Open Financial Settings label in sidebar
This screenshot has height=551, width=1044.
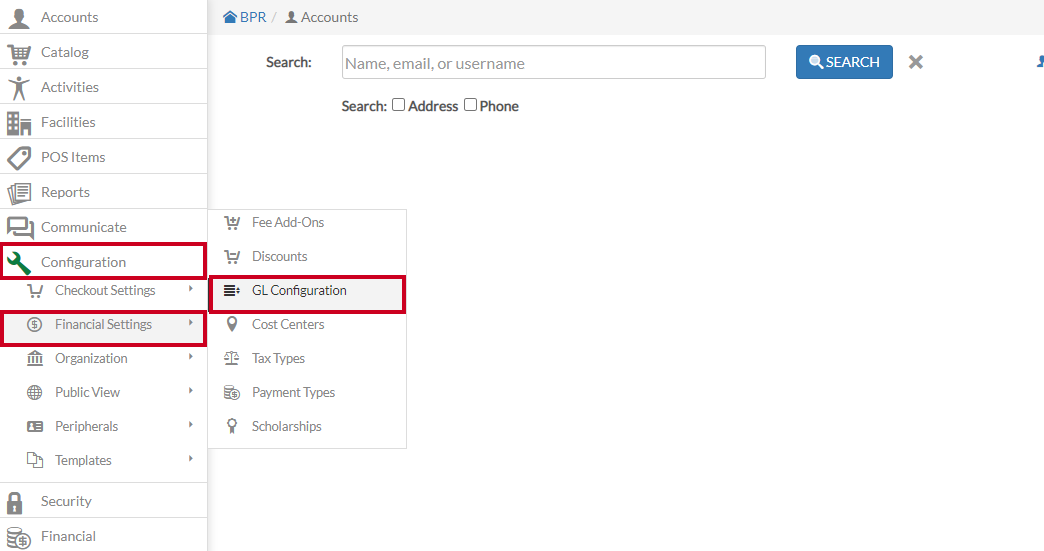click(x=103, y=325)
